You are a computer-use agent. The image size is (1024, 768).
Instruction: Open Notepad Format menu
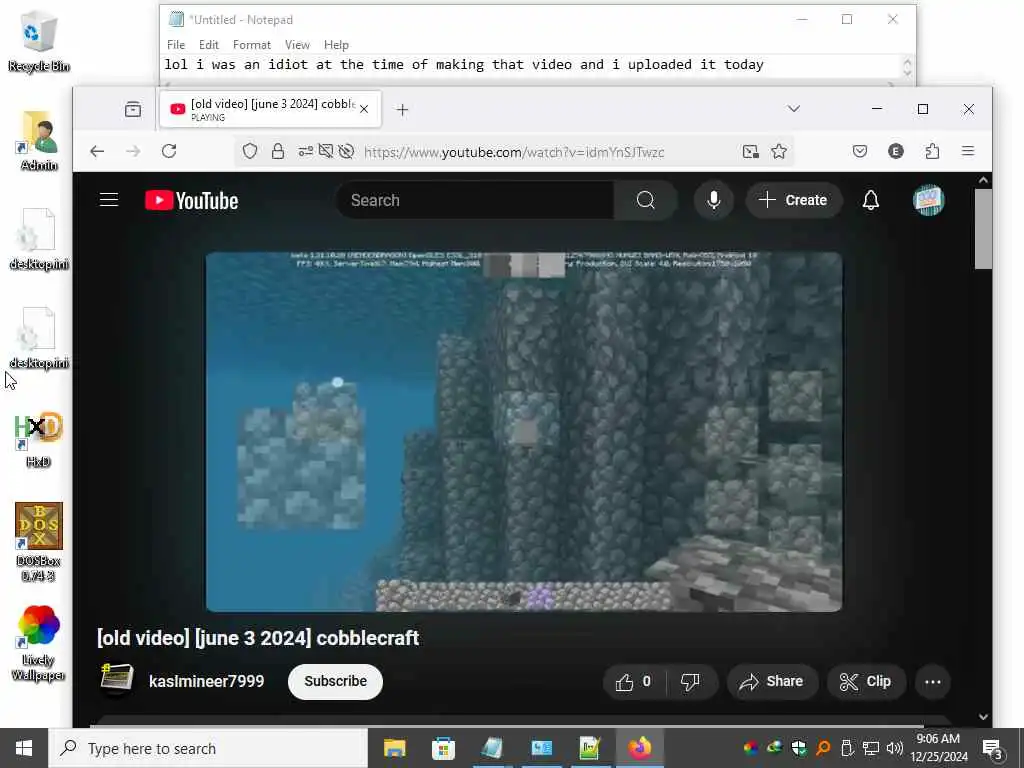[x=251, y=44]
